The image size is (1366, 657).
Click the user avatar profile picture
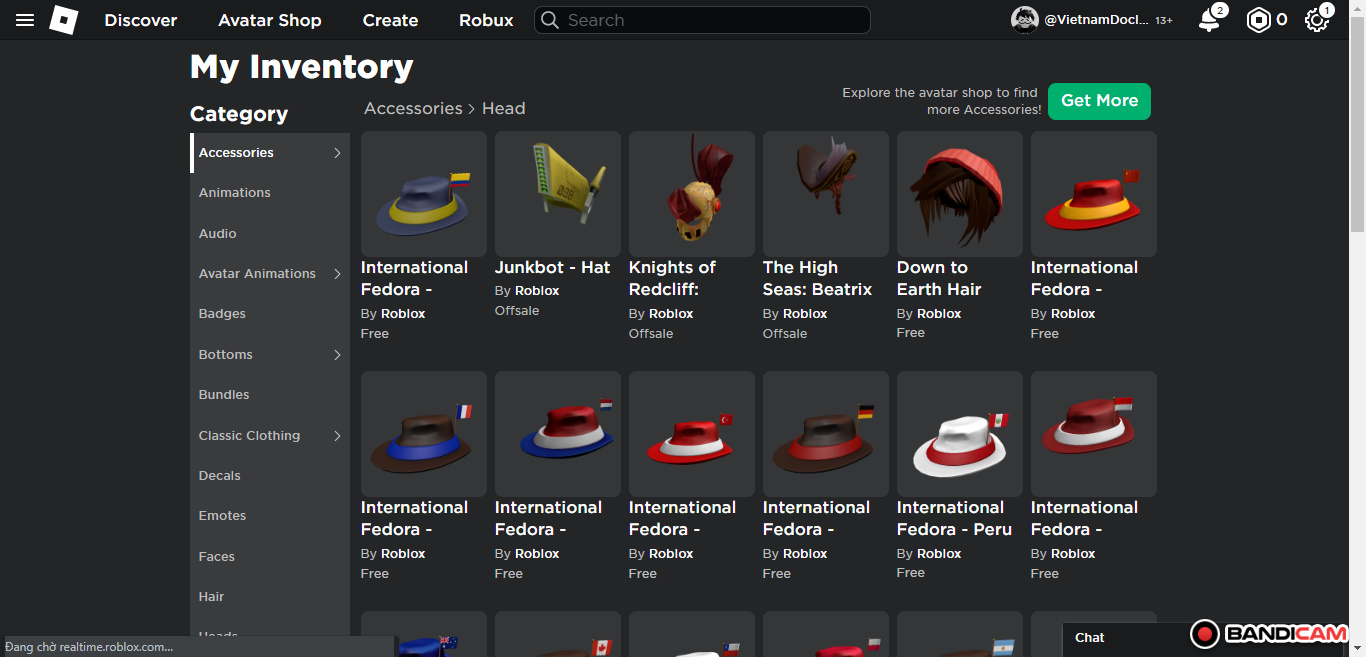[x=1025, y=20]
